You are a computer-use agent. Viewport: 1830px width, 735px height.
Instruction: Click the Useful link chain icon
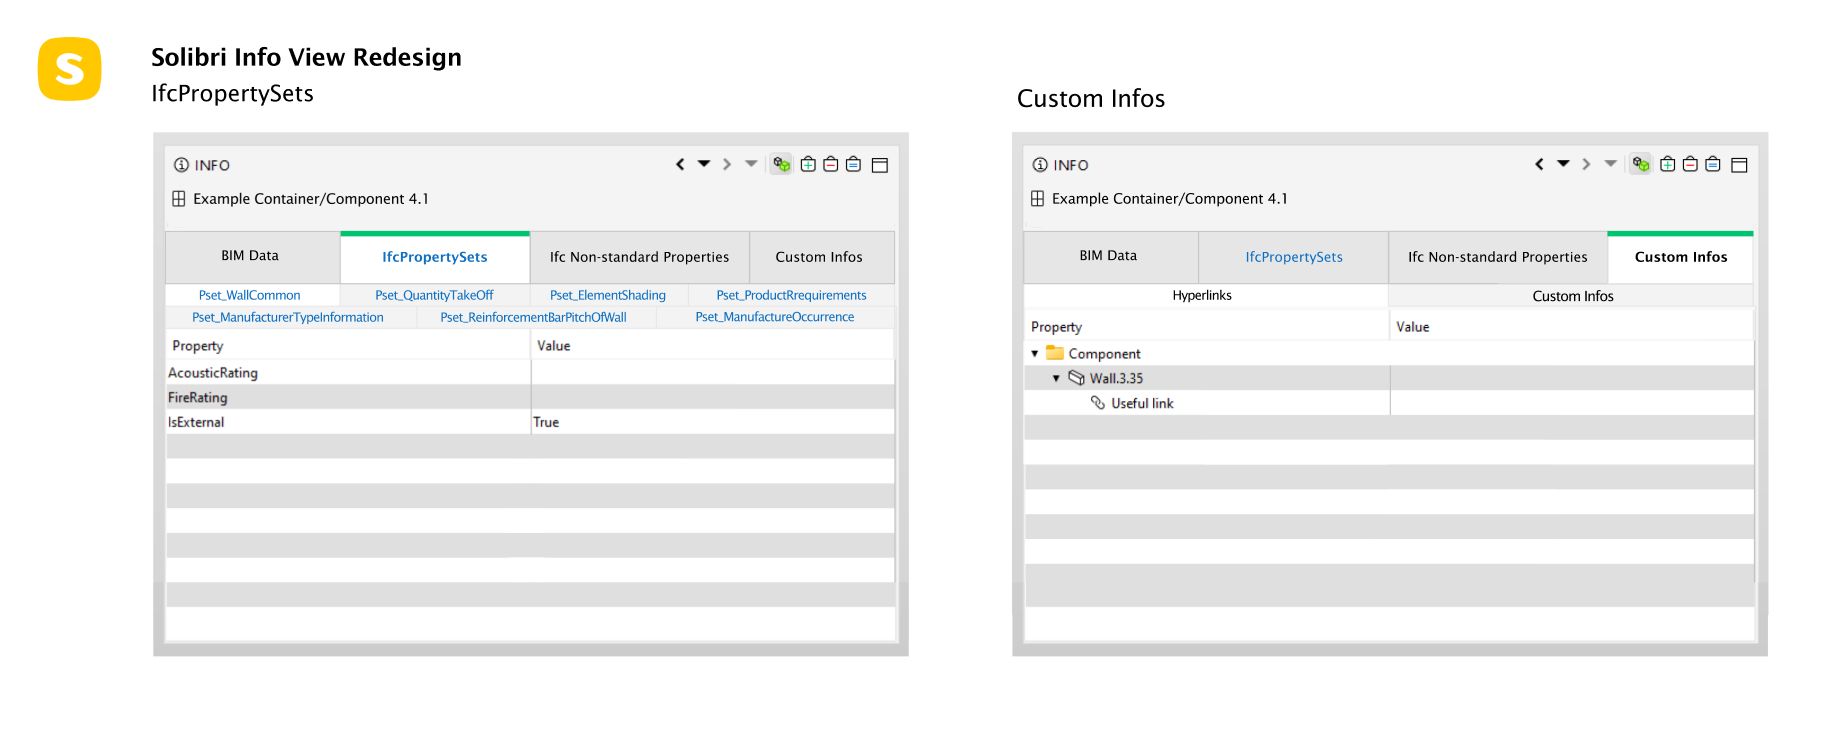coord(1098,403)
